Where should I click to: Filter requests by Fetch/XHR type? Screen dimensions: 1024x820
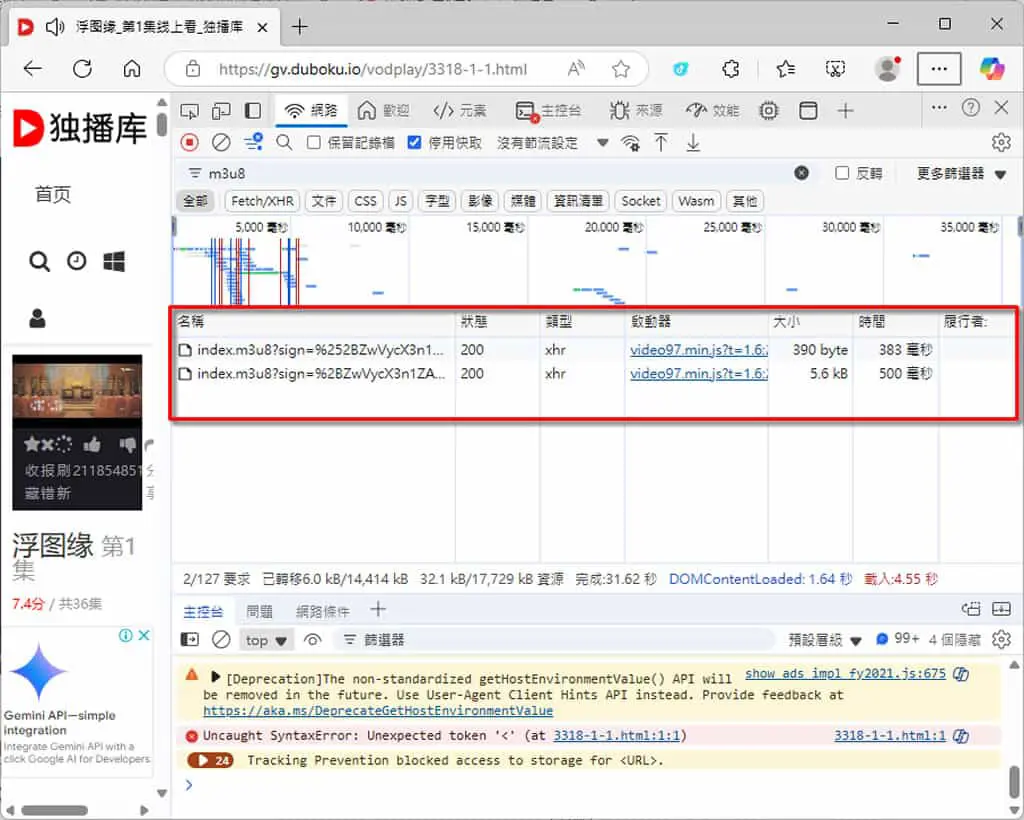coord(262,201)
